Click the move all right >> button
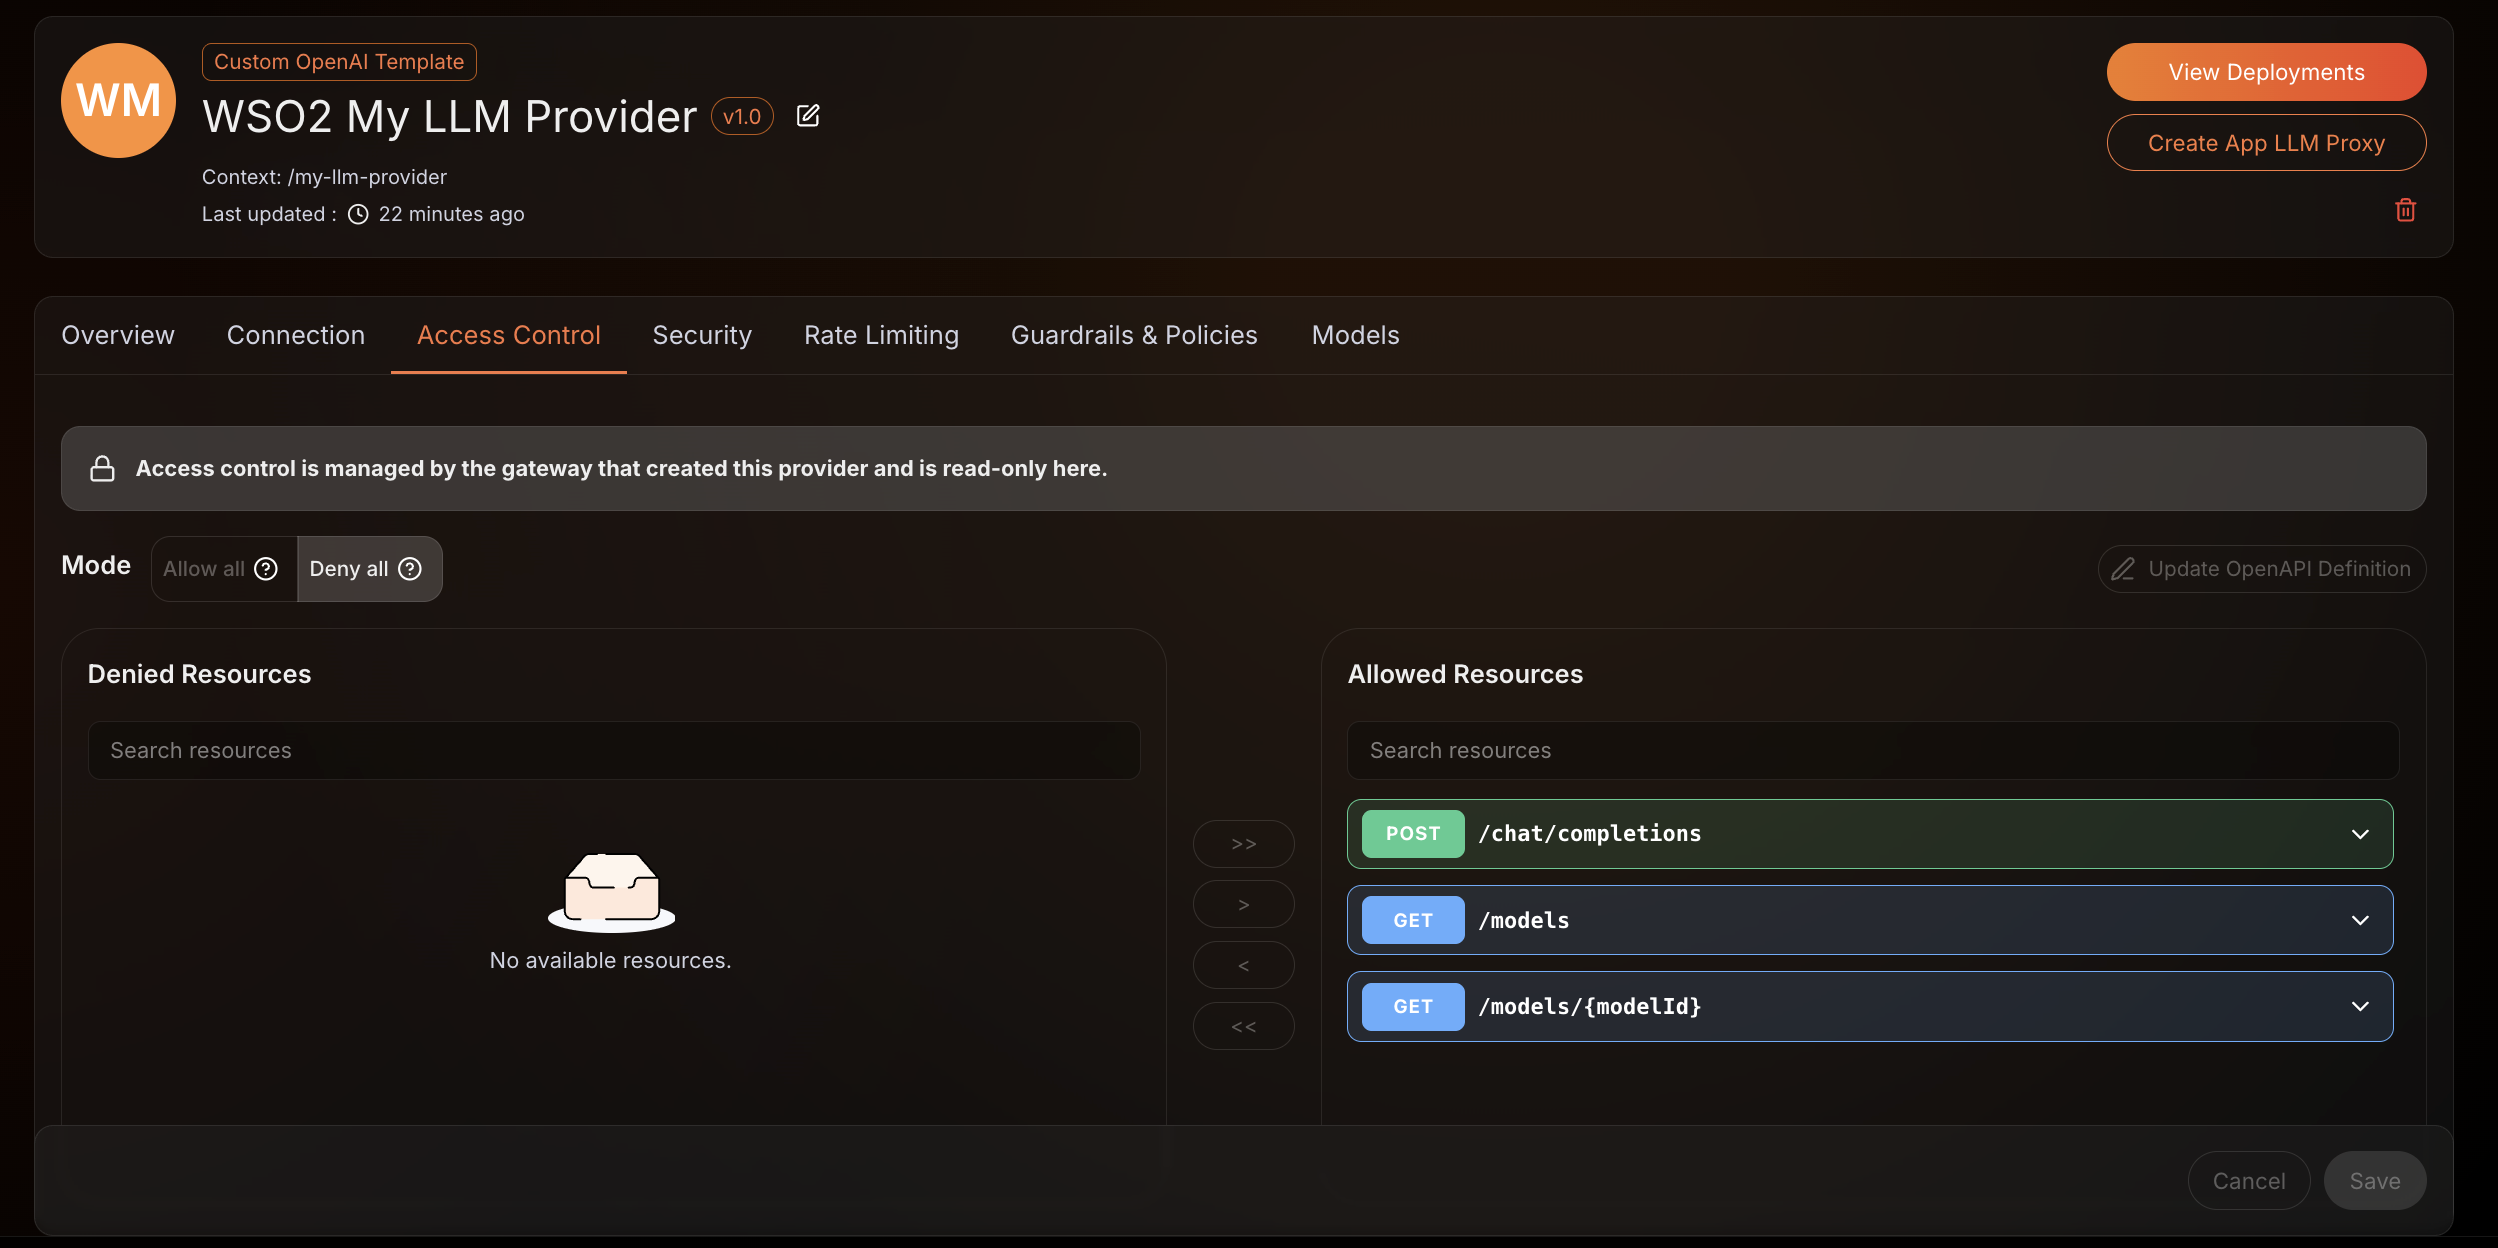This screenshot has height=1248, width=2498. coord(1244,844)
